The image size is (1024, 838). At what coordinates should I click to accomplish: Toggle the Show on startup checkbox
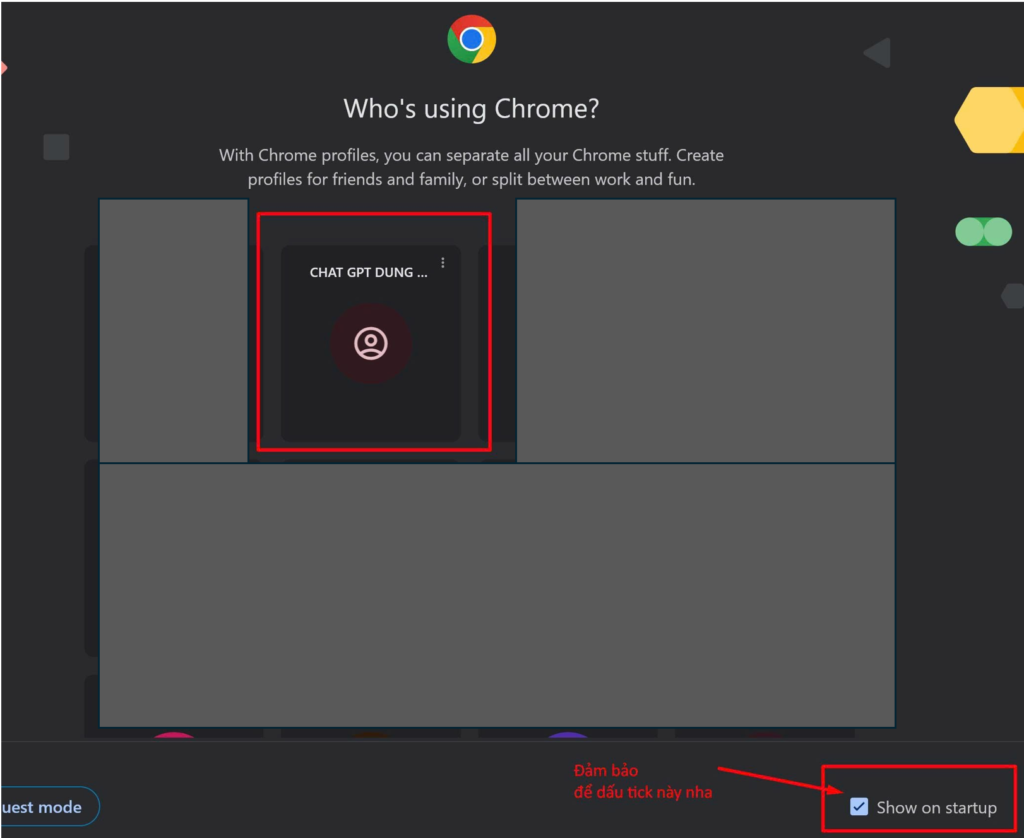tap(859, 807)
